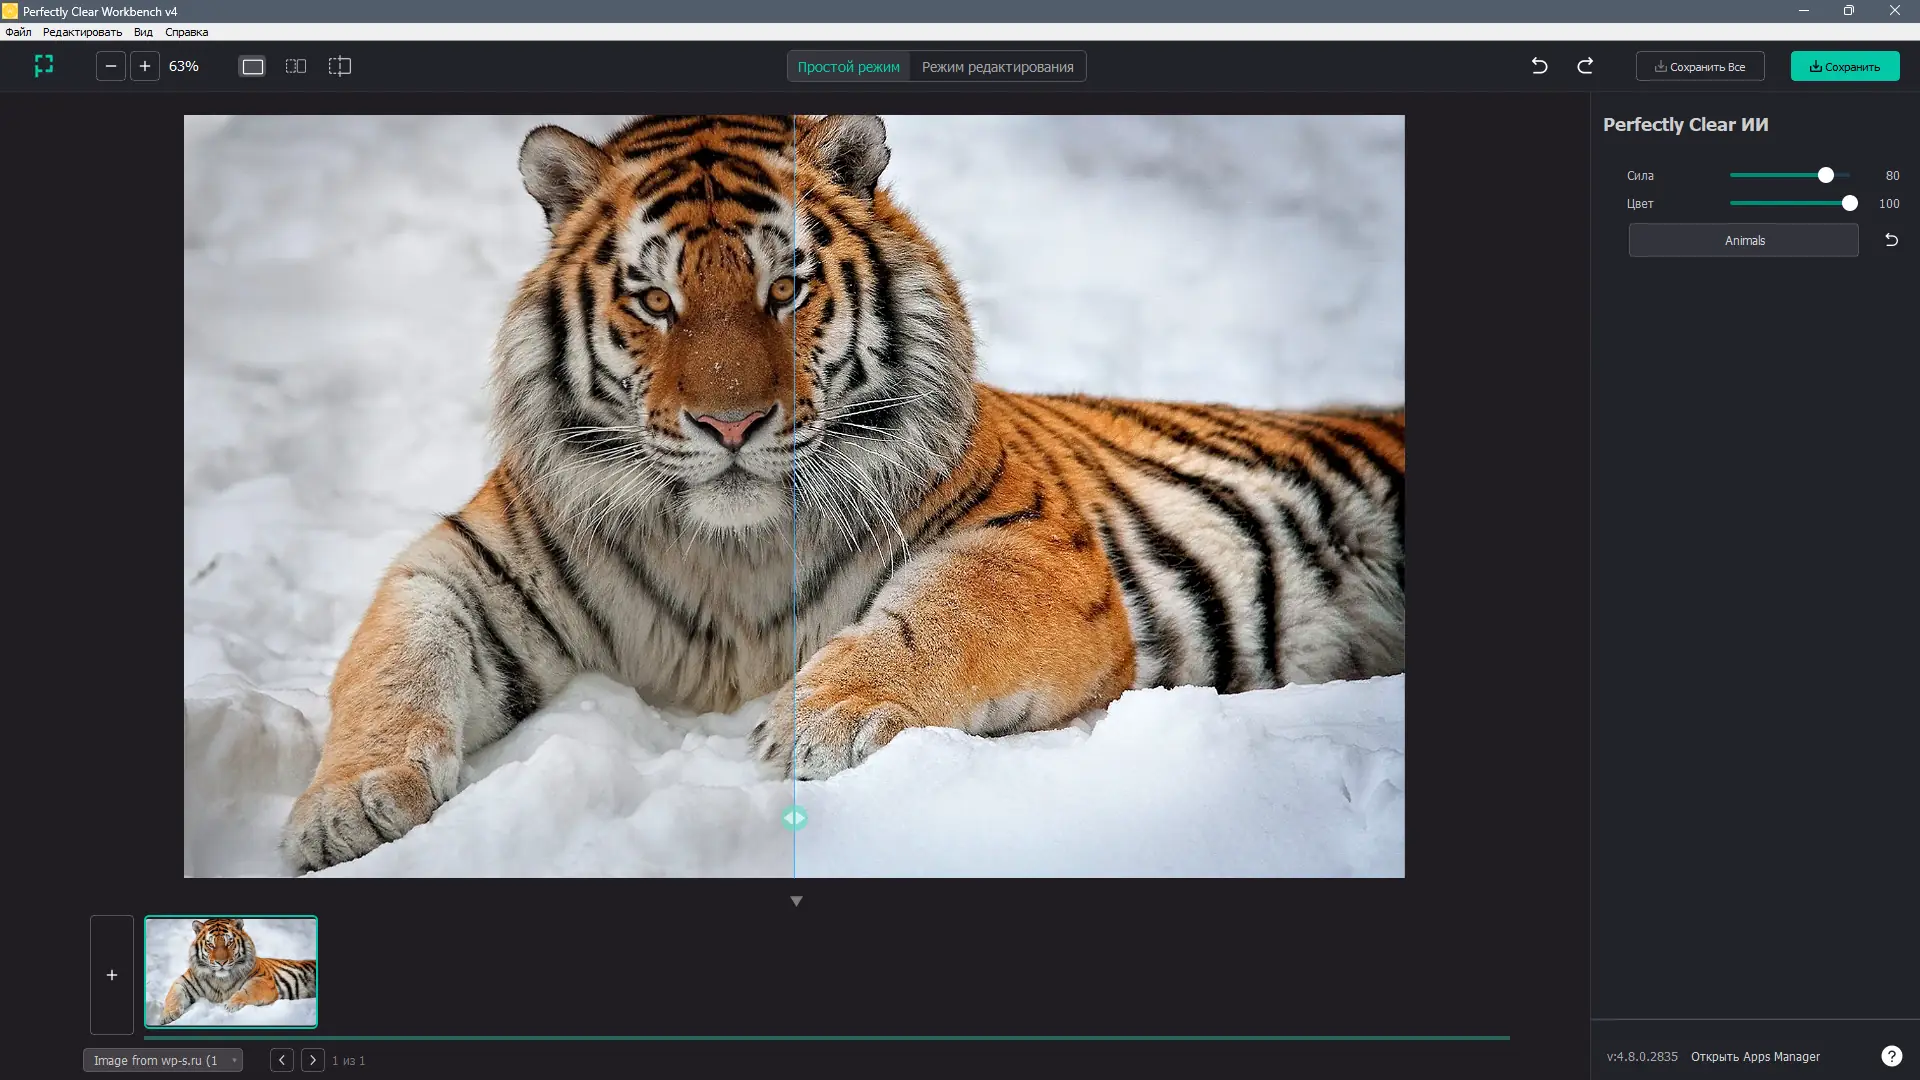This screenshot has width=1920, height=1080.
Task: Click the green Сохранить button
Action: pyautogui.click(x=1845, y=67)
